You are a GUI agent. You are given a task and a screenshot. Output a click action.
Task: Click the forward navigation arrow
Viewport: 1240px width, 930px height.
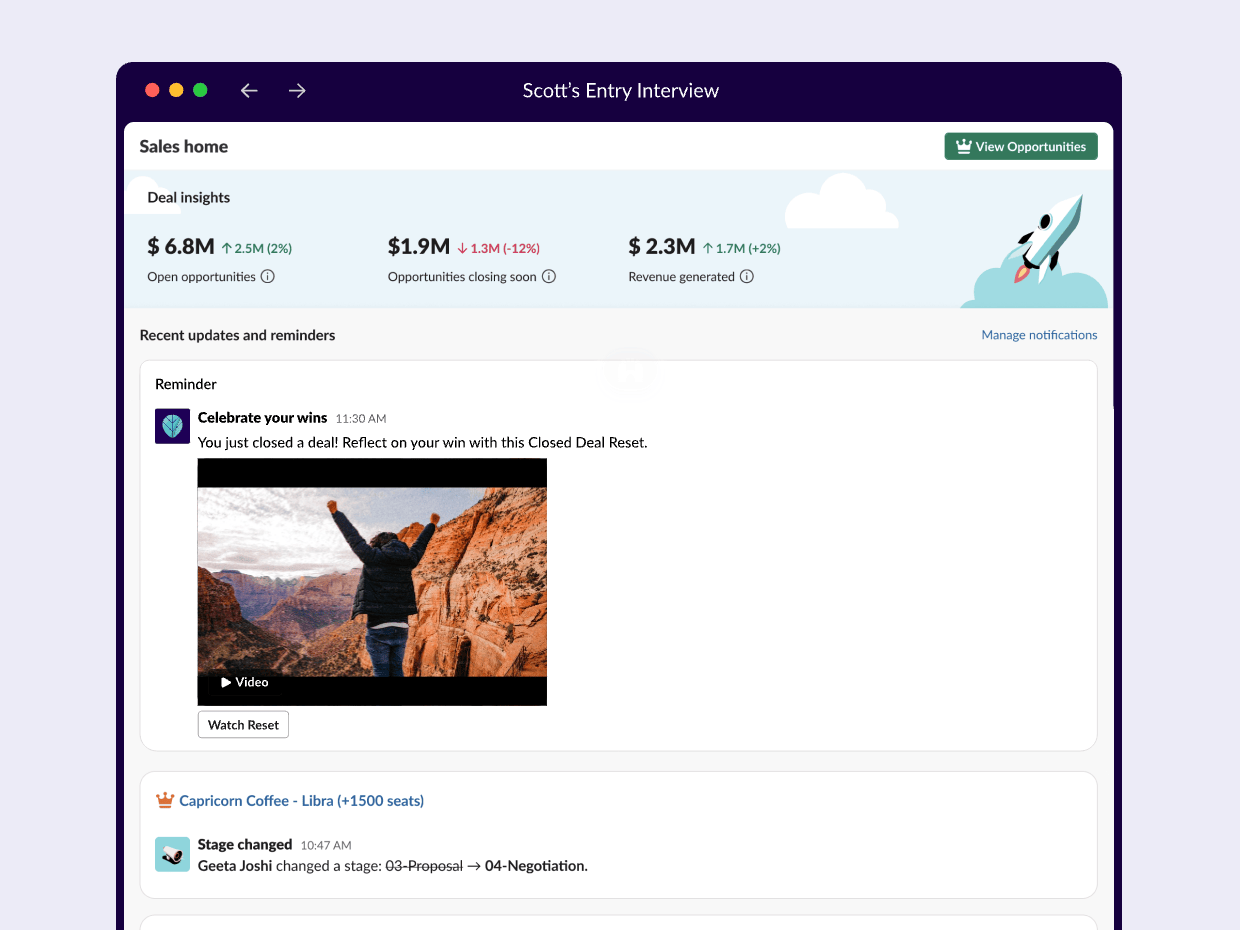coord(297,91)
